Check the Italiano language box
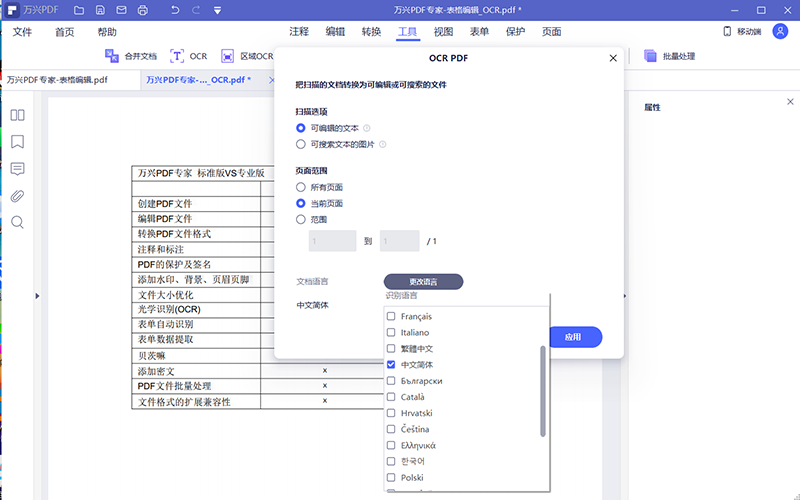This screenshot has height=500, width=800. pyautogui.click(x=391, y=332)
